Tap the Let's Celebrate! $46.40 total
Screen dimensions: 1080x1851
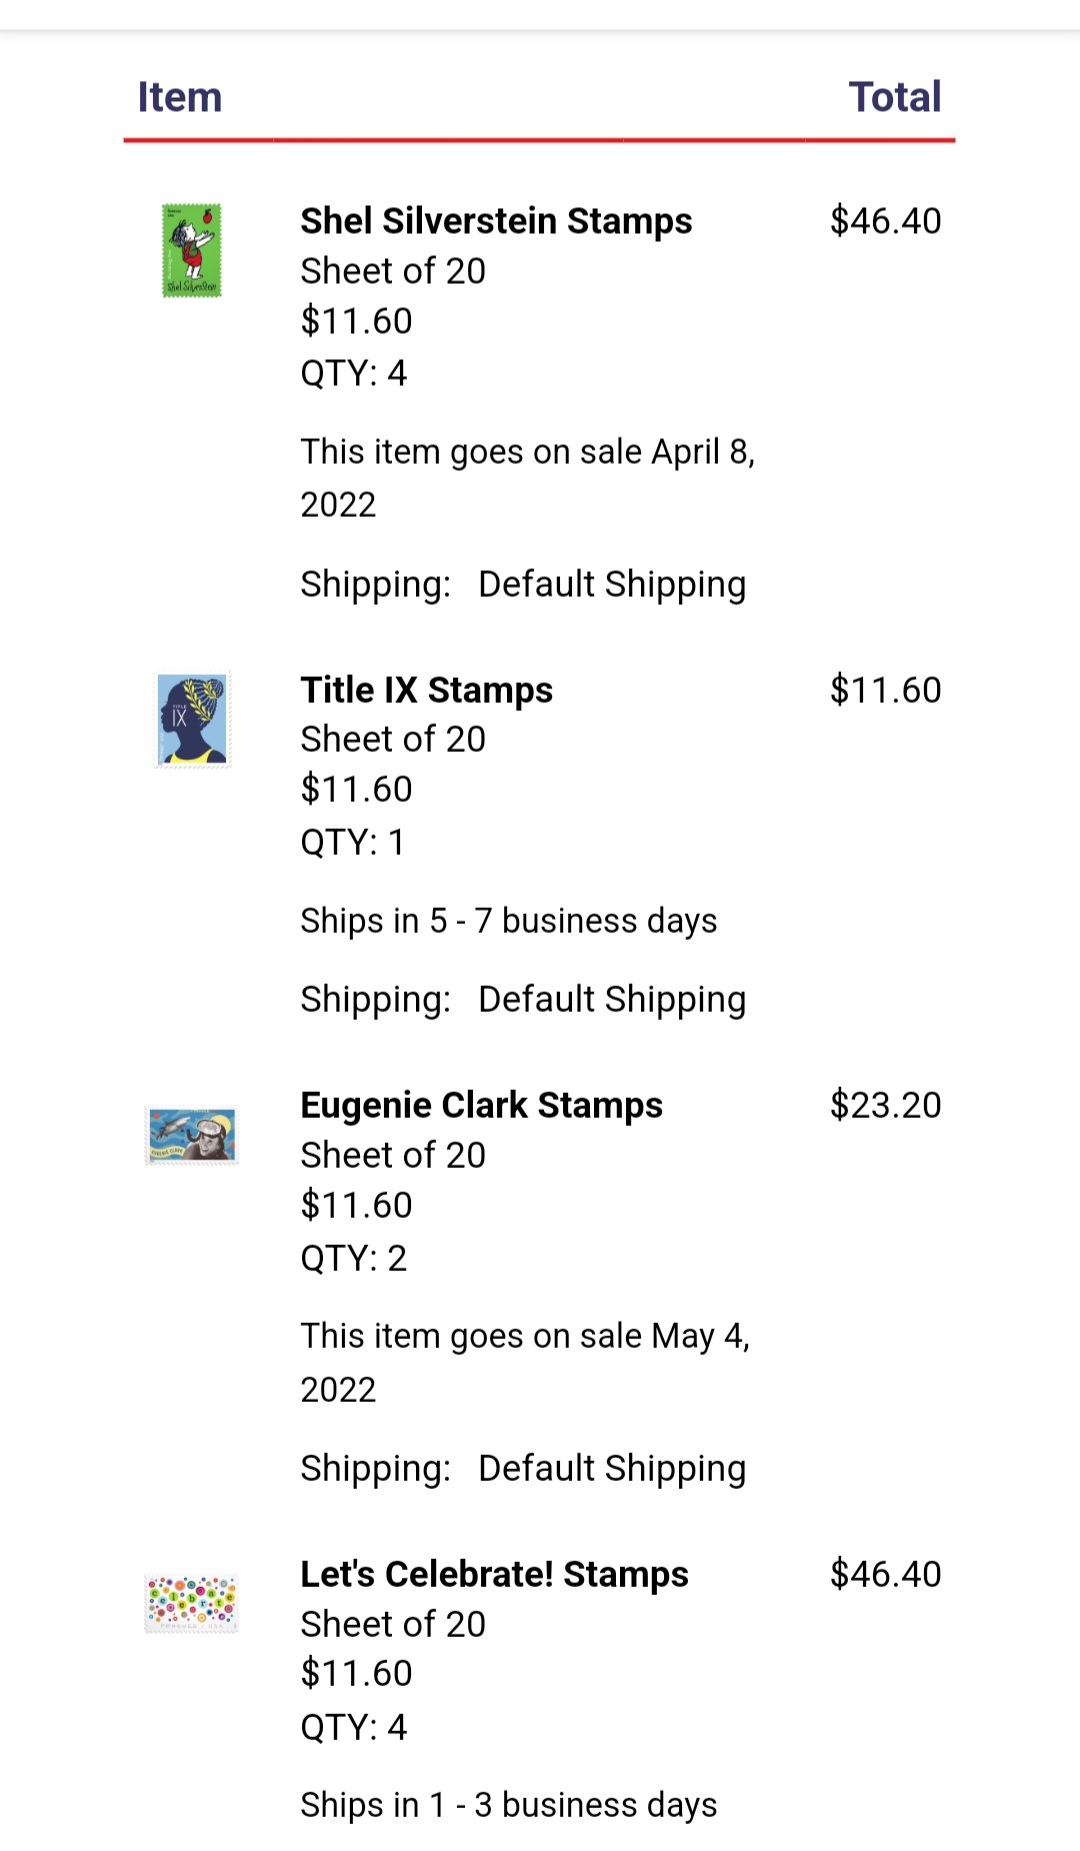[x=885, y=1574]
